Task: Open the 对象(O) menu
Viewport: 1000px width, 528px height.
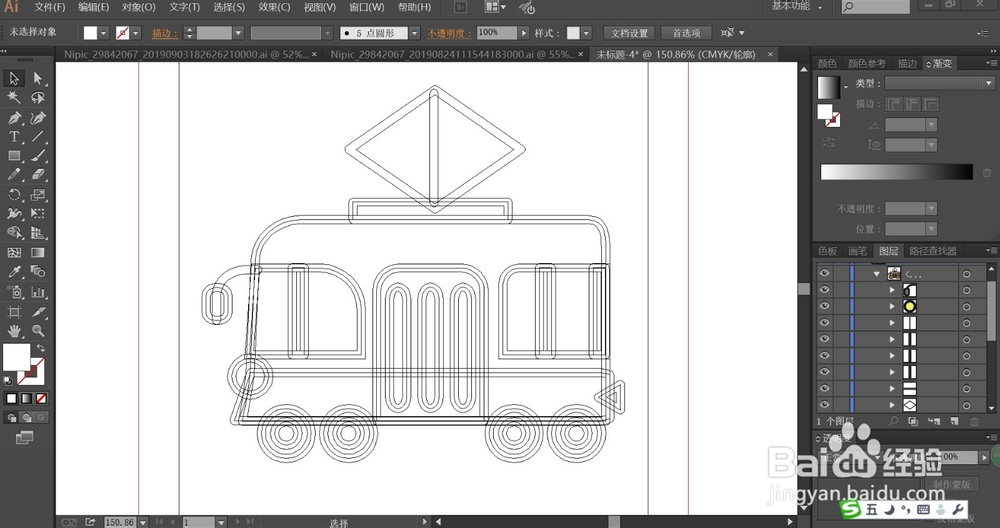Action: click(x=138, y=7)
